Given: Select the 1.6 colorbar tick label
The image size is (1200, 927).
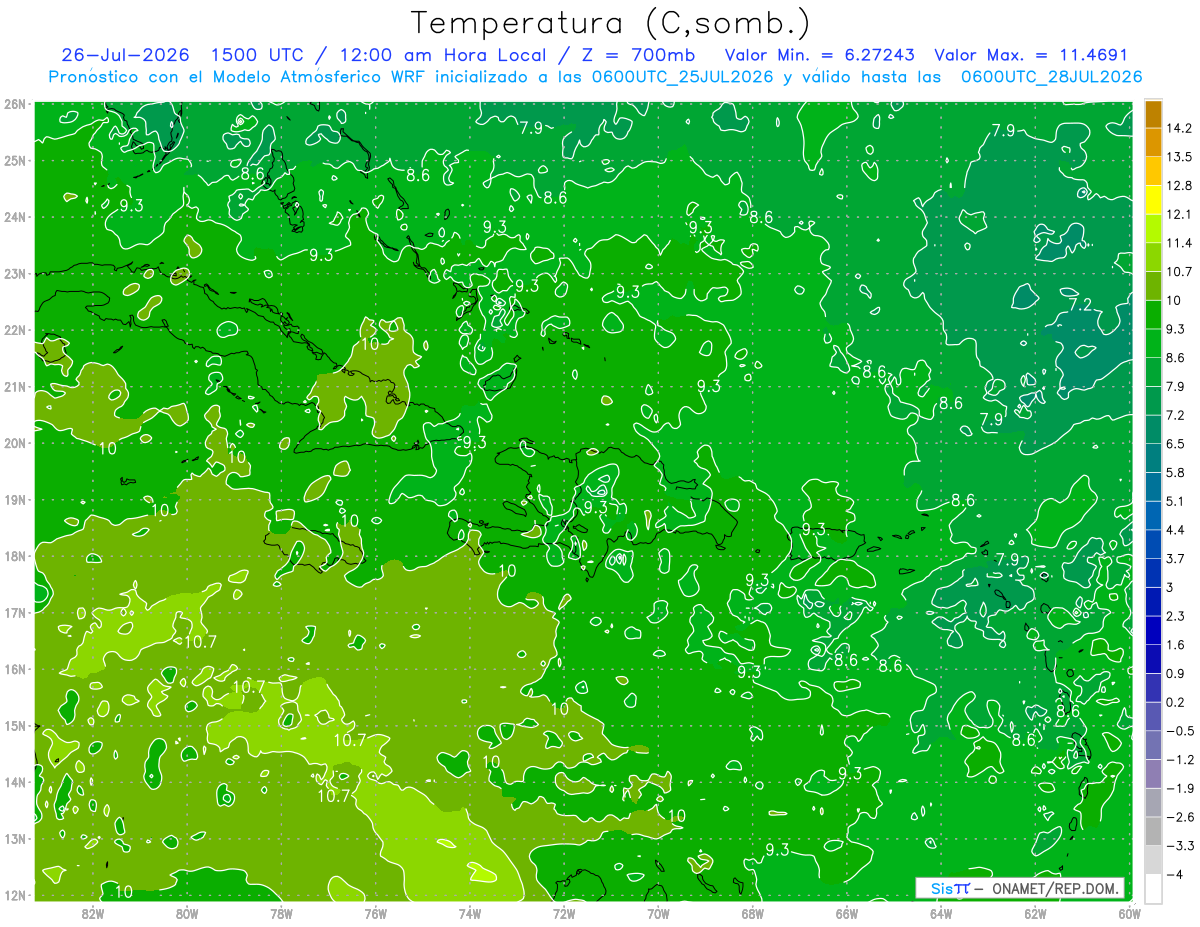Looking at the screenshot, I should 1175,645.
